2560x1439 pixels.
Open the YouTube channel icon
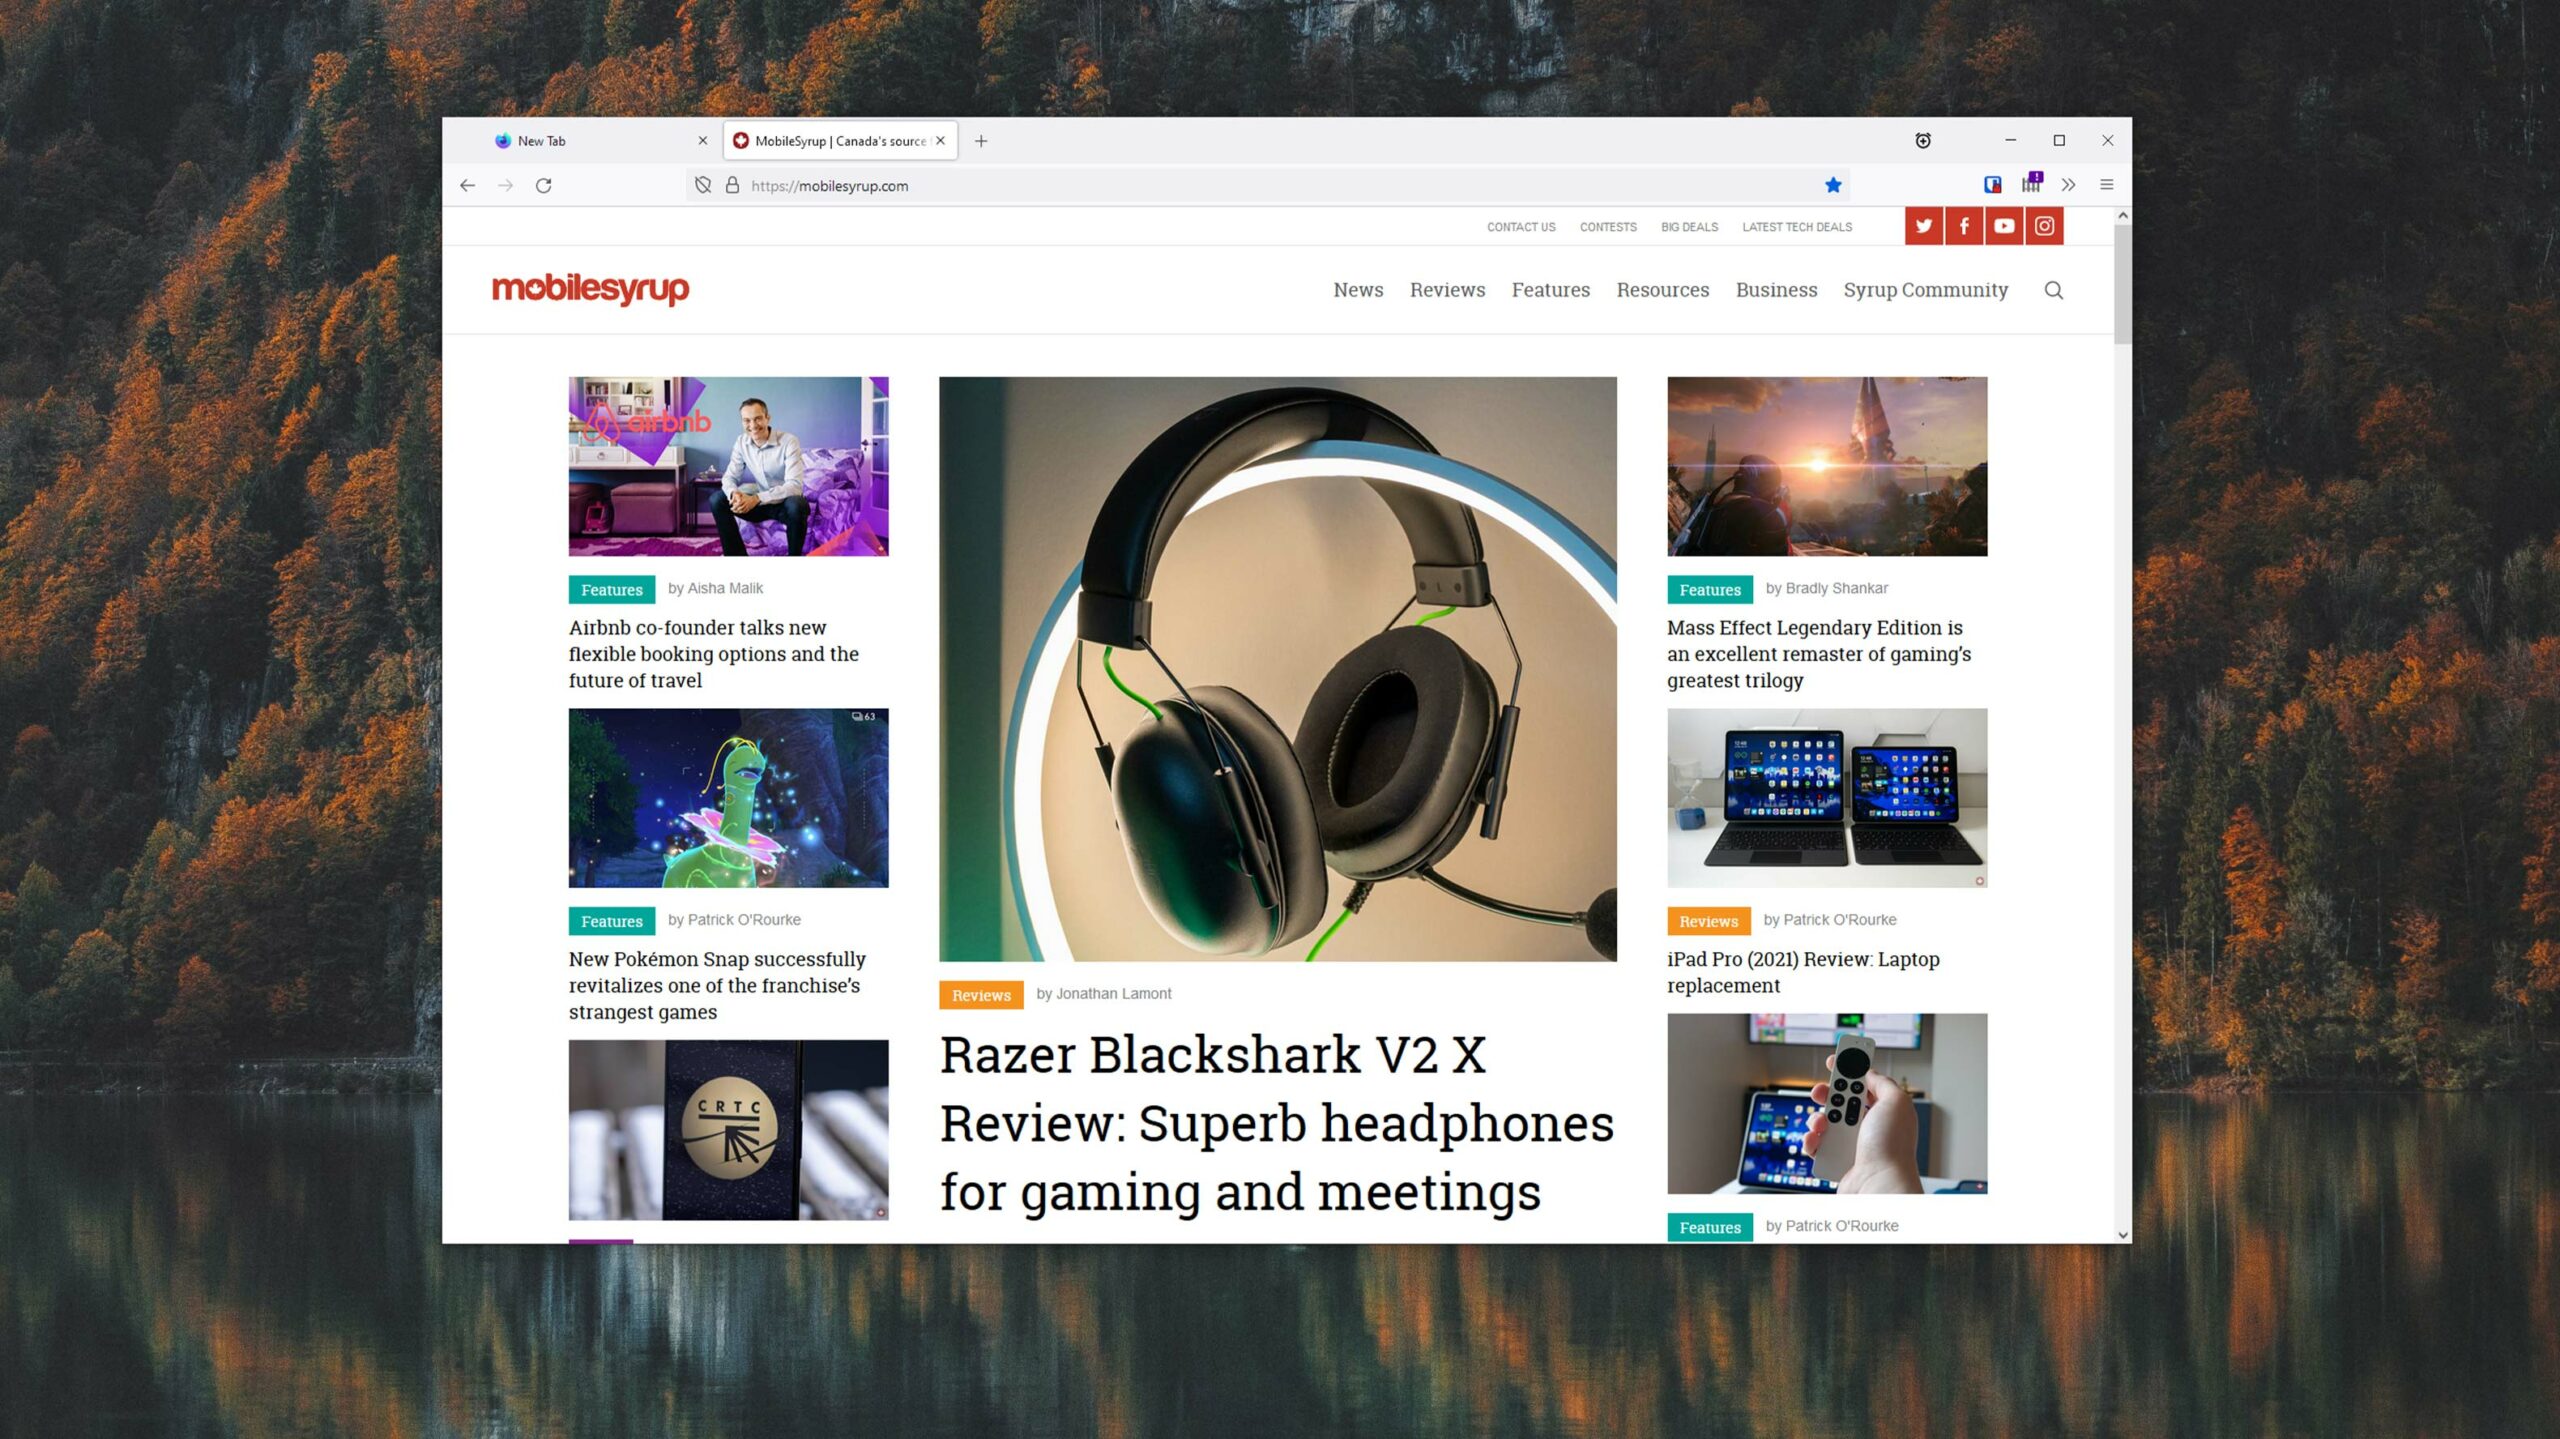pos(2004,226)
